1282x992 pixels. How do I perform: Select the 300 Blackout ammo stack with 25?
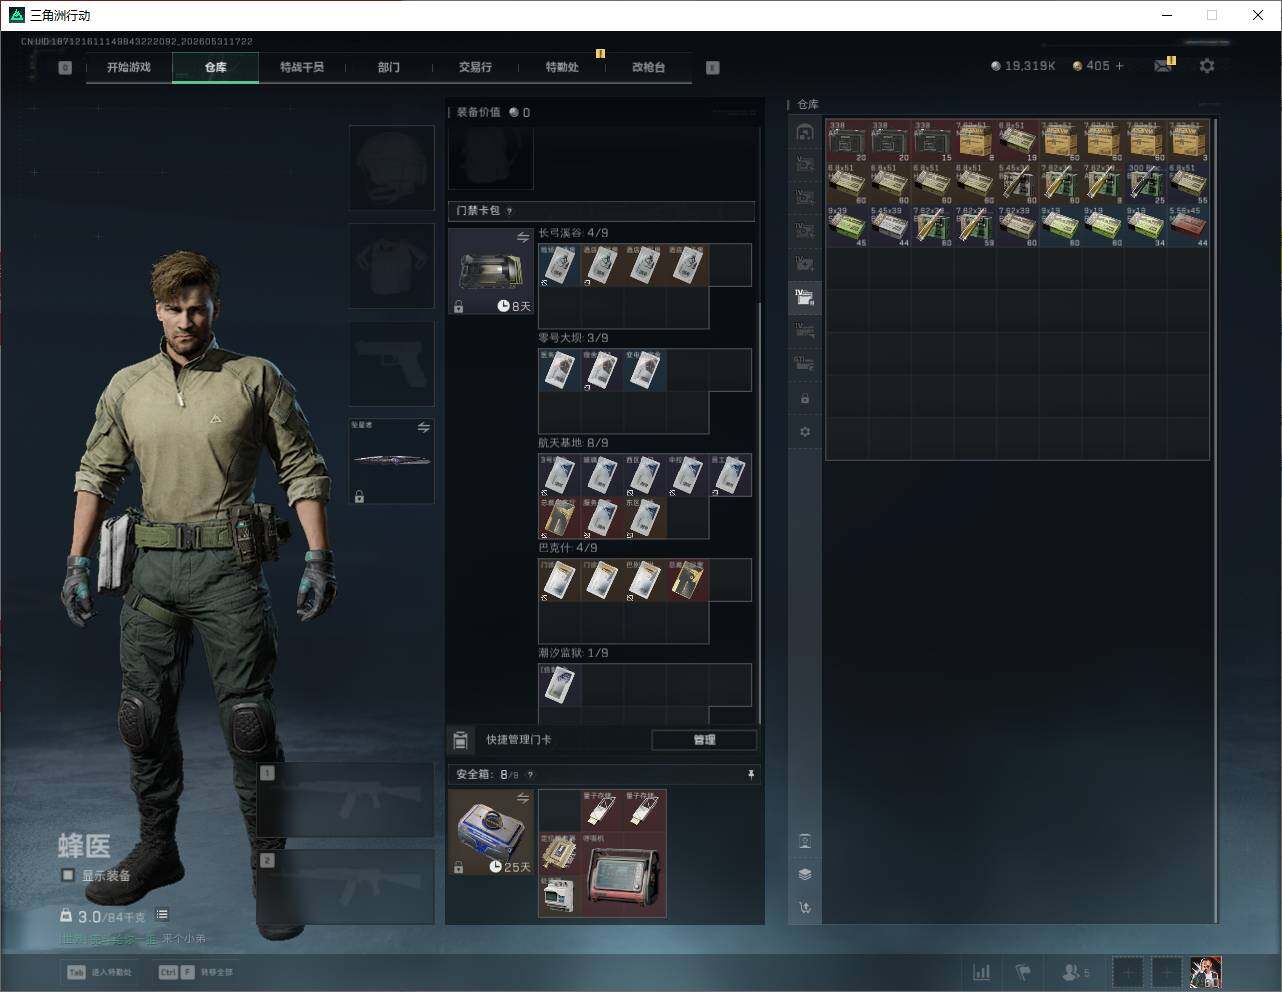tap(1146, 184)
